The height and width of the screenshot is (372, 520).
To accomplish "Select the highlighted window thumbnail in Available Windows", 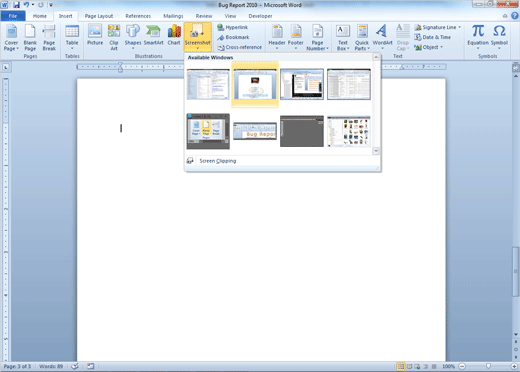I will click(255, 84).
